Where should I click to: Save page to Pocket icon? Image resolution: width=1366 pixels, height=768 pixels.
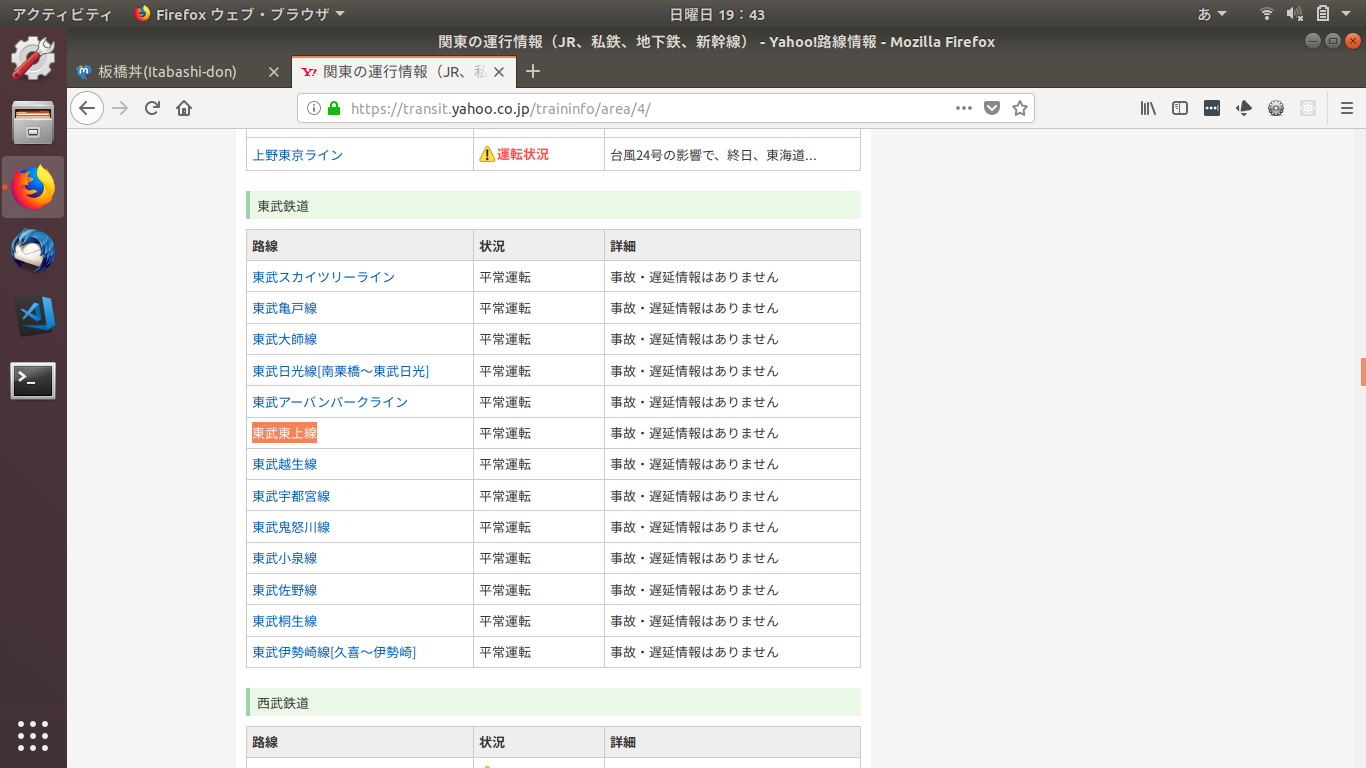(991, 108)
